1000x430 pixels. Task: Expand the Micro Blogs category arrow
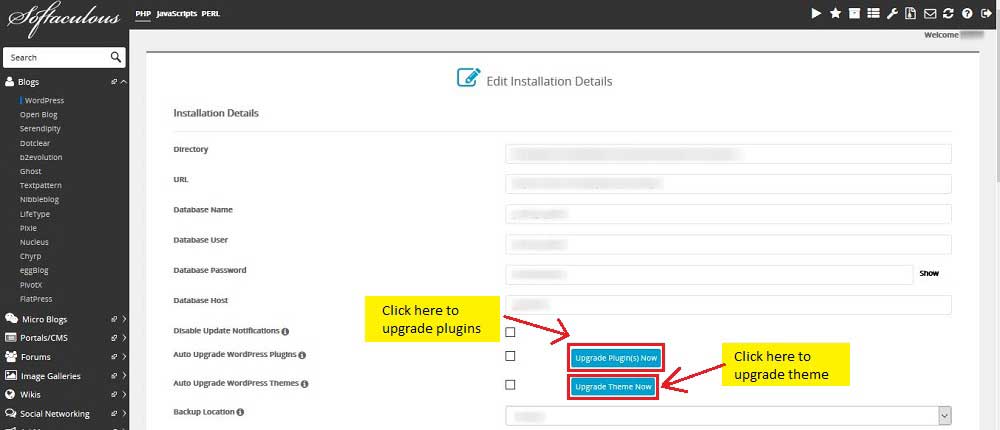pos(124,319)
